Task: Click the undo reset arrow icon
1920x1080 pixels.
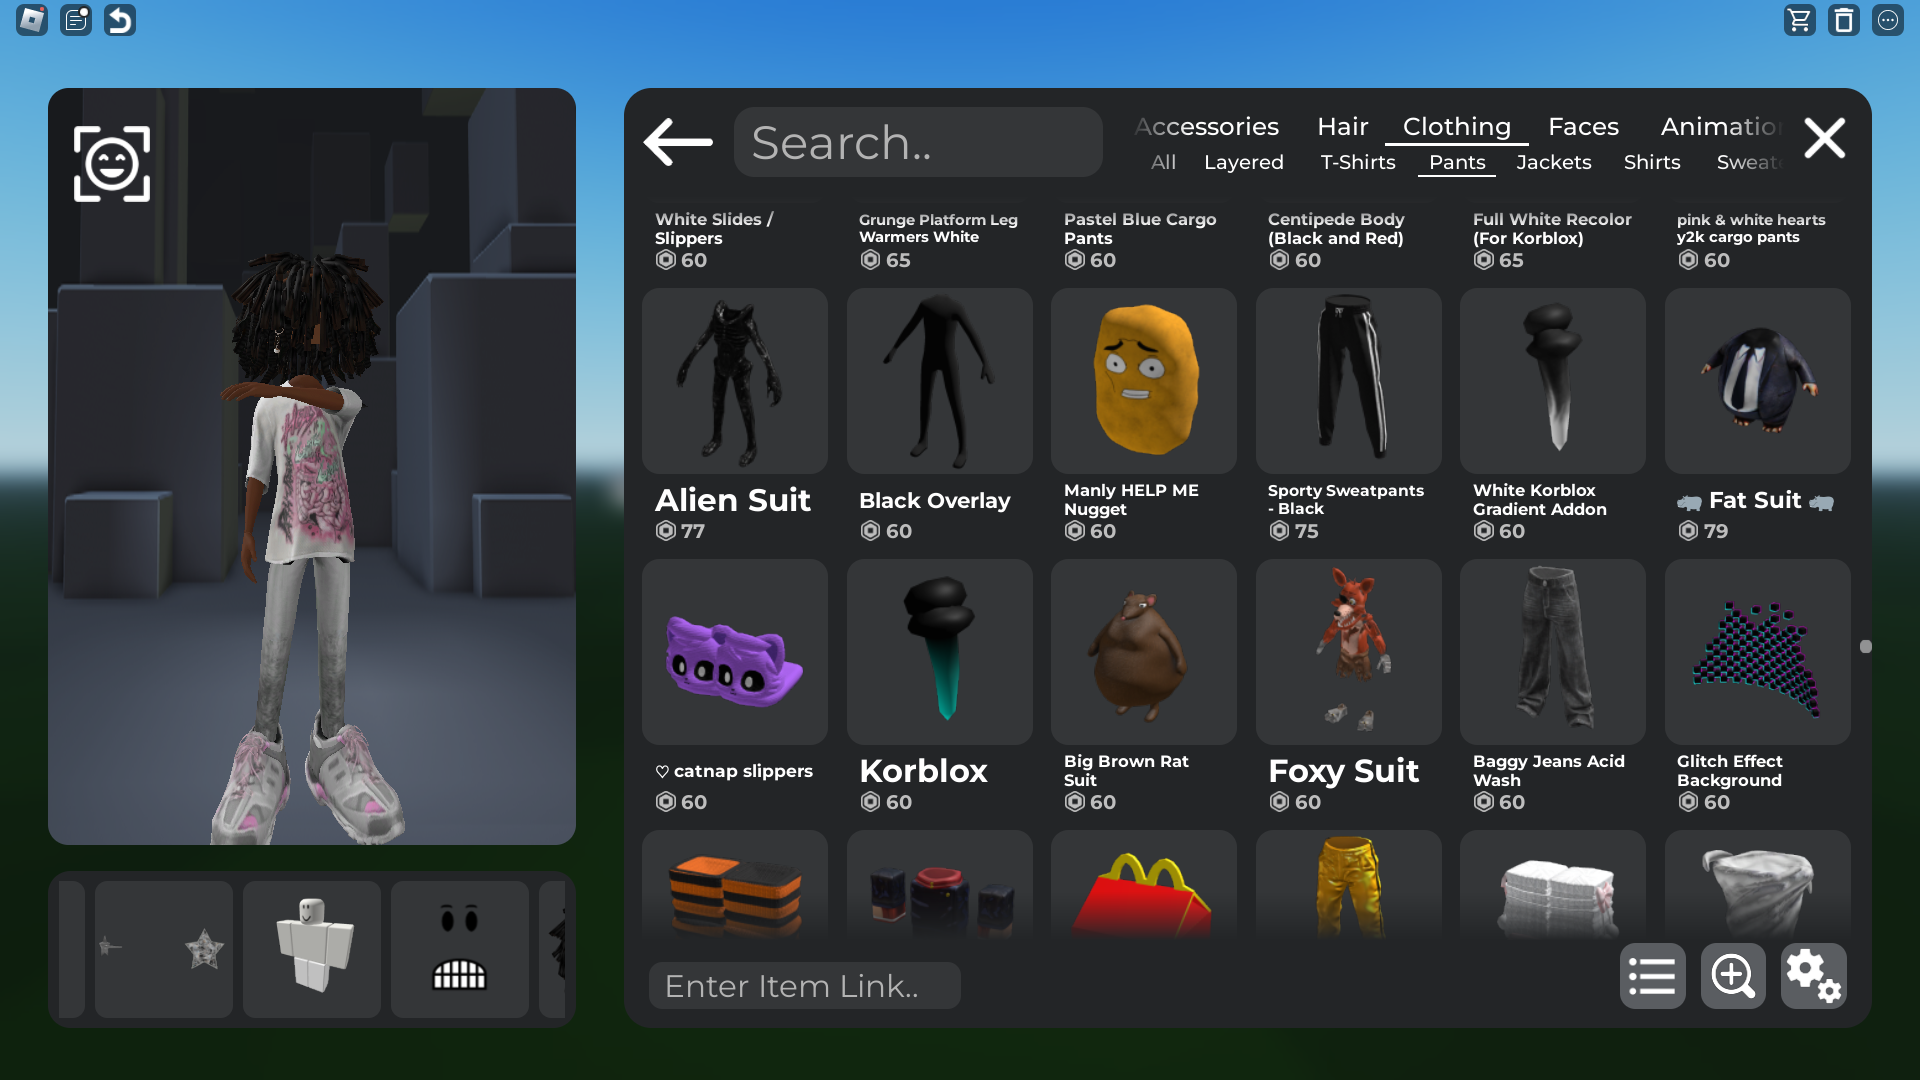Action: click(120, 20)
